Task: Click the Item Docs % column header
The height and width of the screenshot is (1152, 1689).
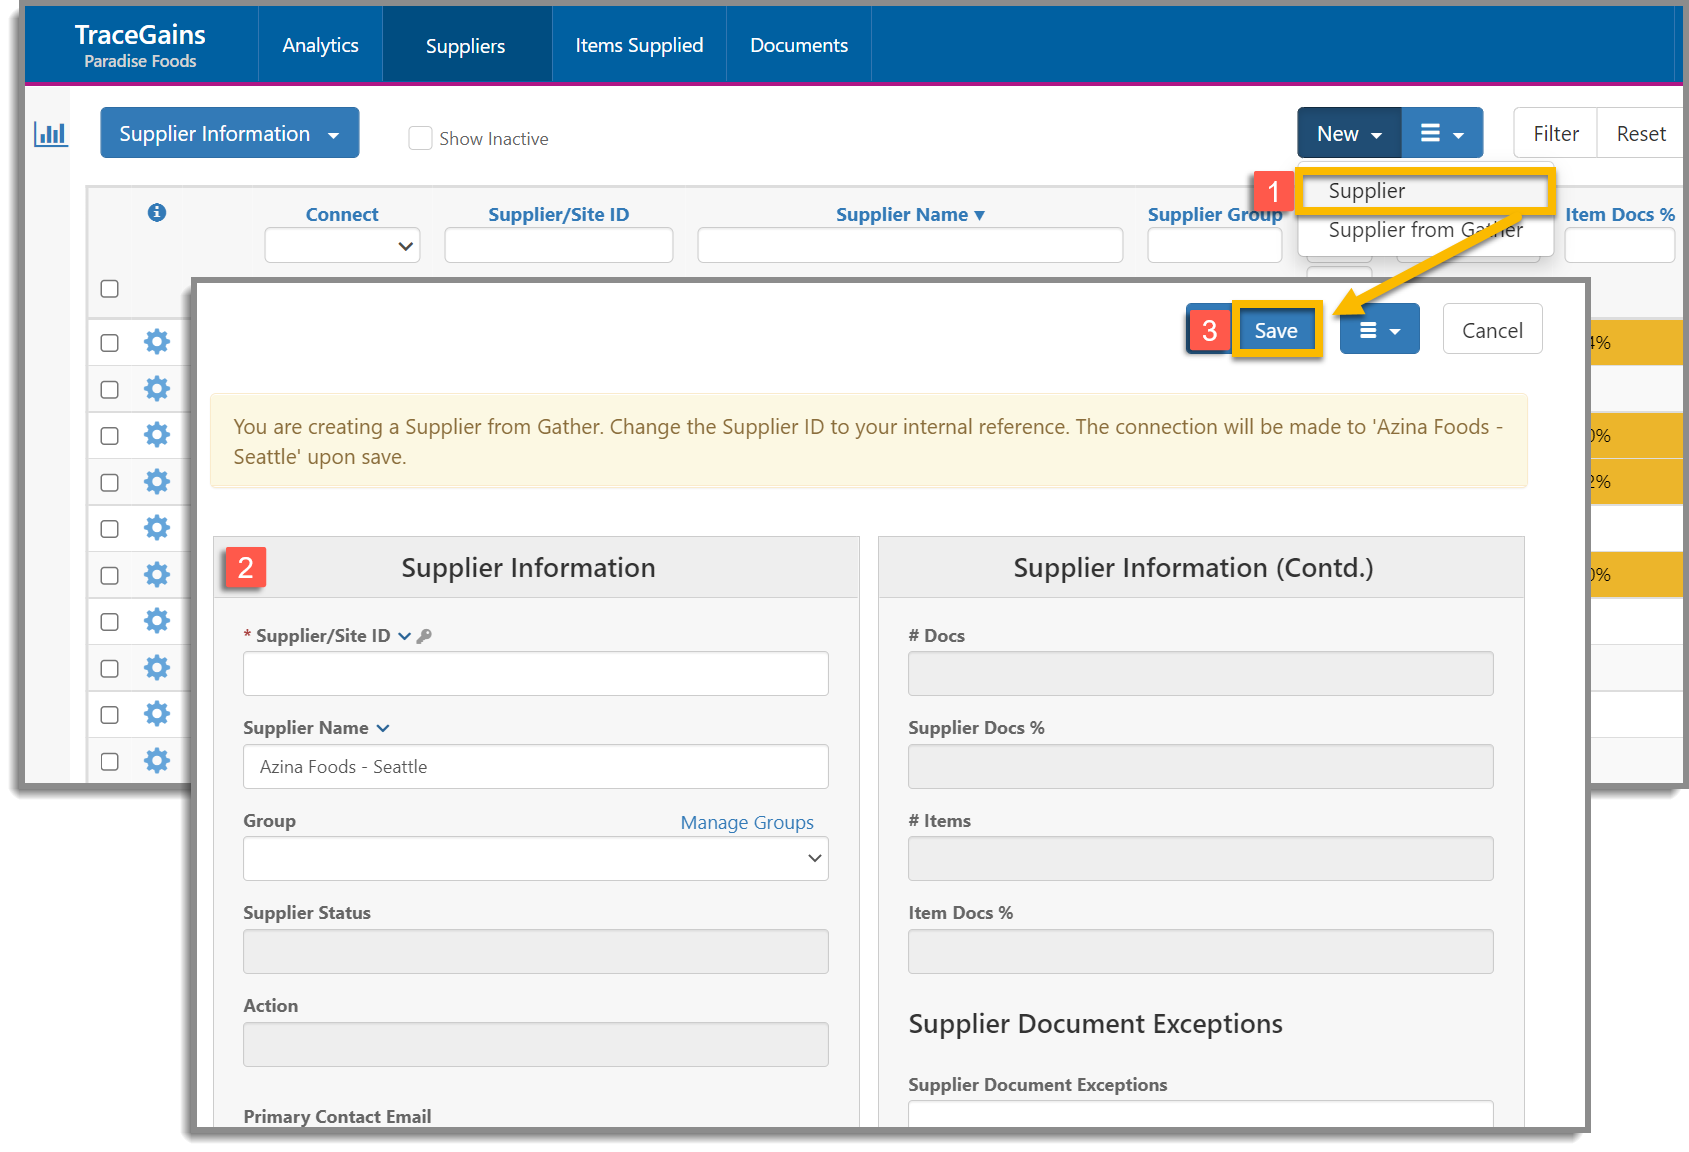Action: coord(1620,214)
